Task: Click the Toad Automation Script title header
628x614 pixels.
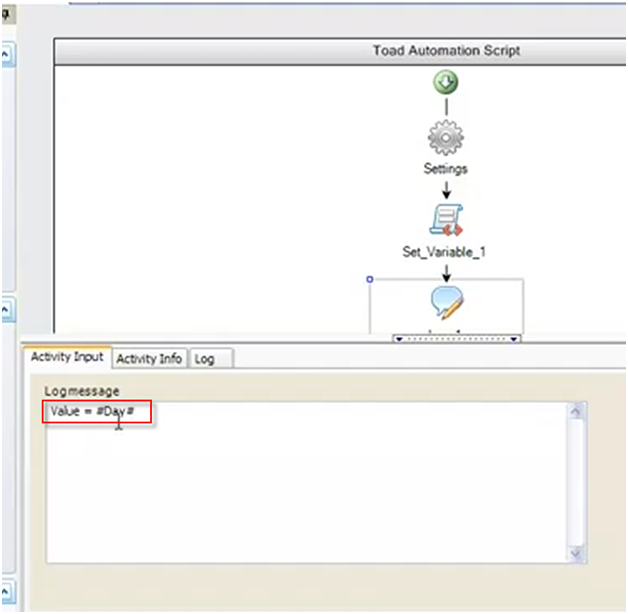Action: point(446,51)
